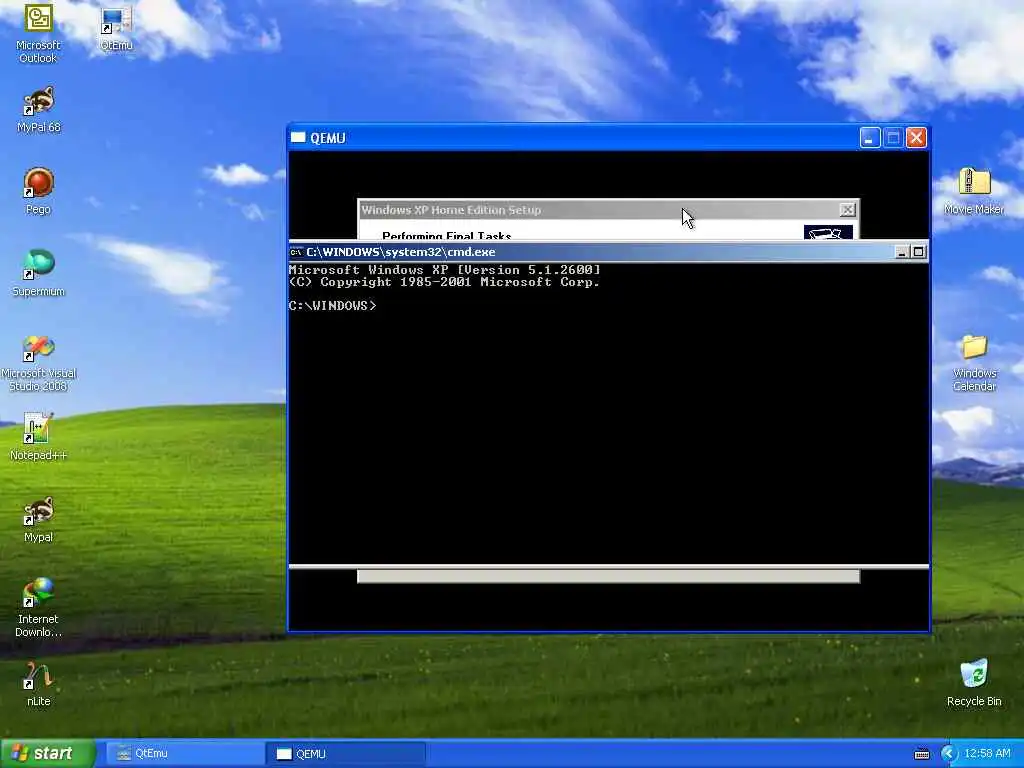
Task: Click the Windows XP Home Edition Setup title bar
Action: 608,210
